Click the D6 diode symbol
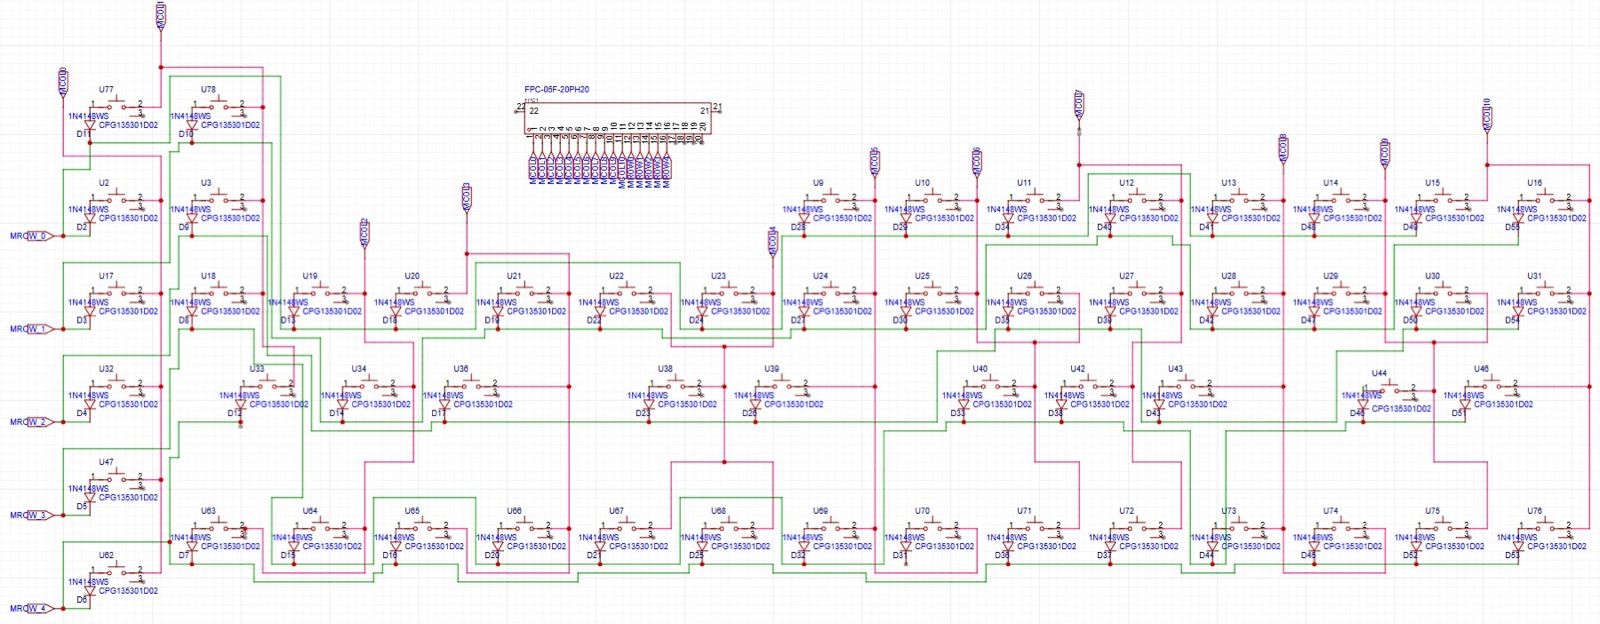Image resolution: width=1600 pixels, height=624 pixels. (x=90, y=590)
